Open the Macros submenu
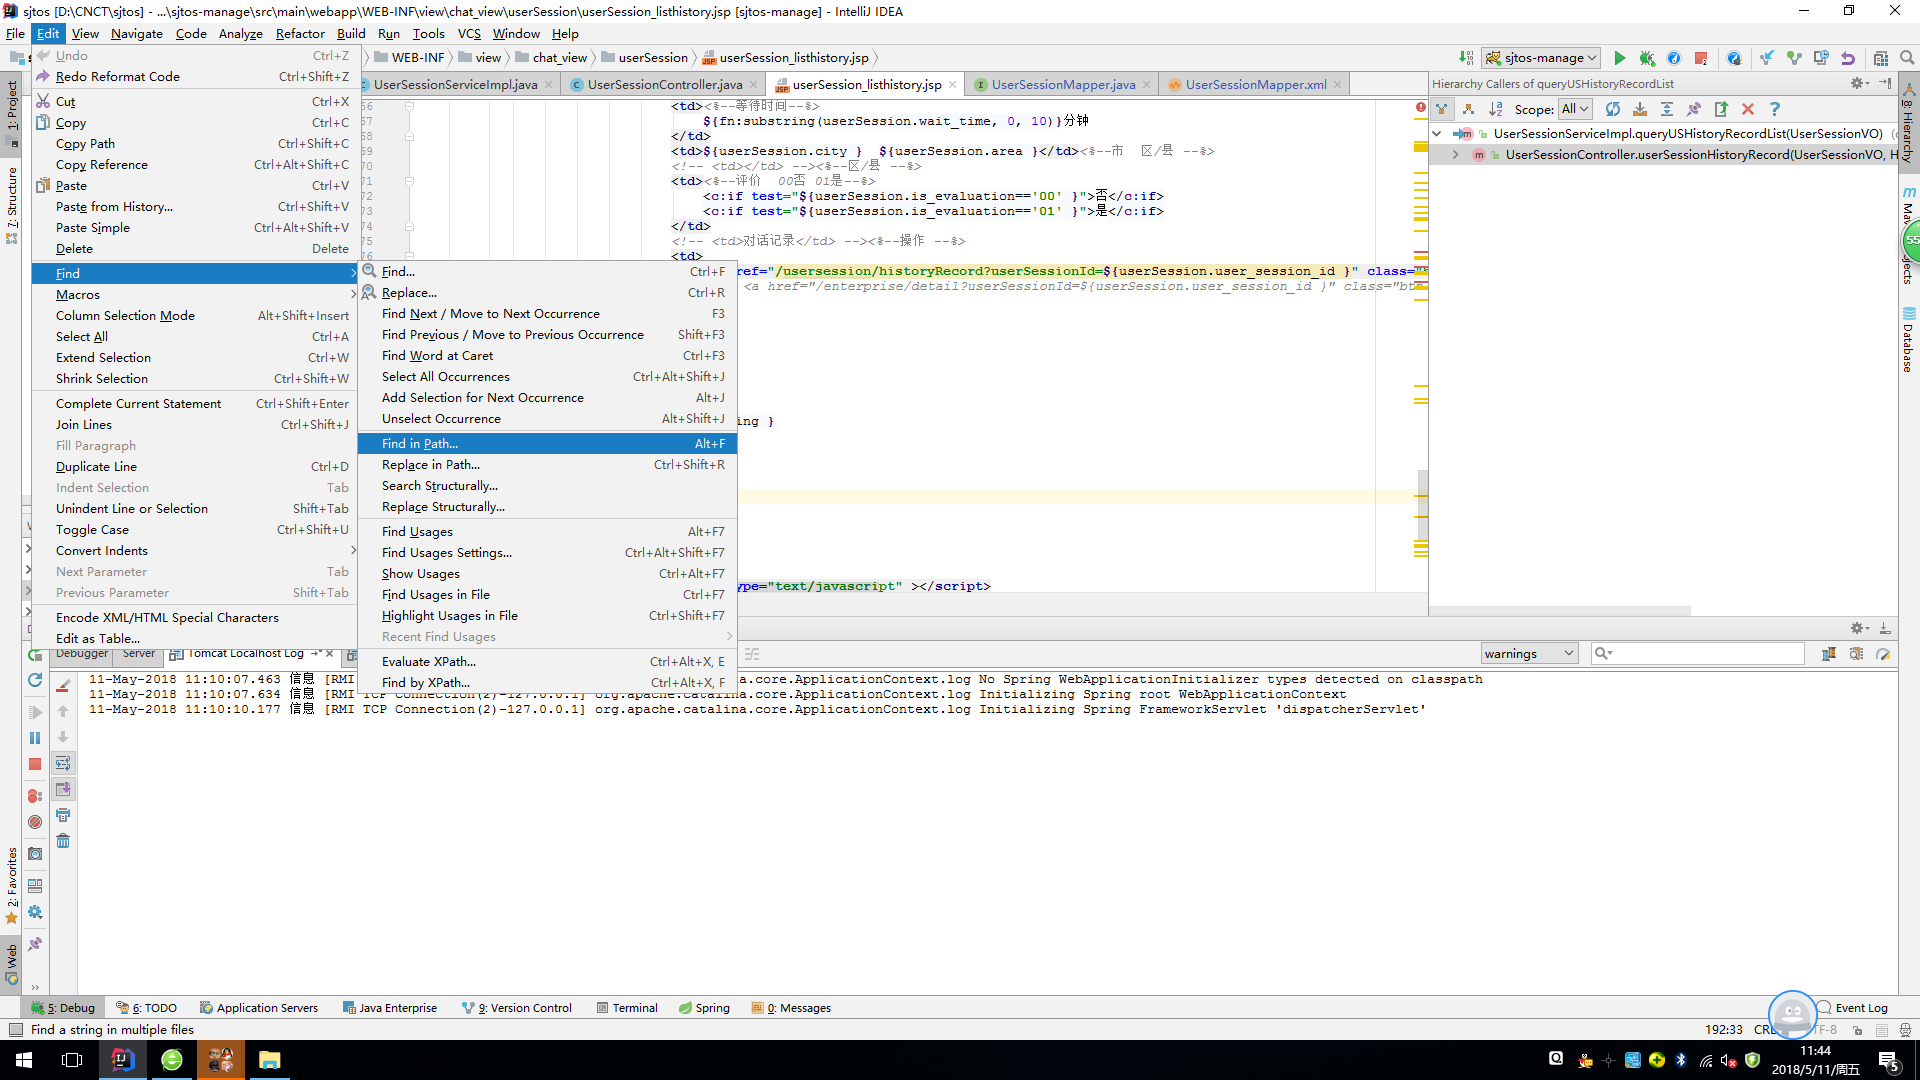Viewport: 1920px width, 1080px height. click(194, 295)
